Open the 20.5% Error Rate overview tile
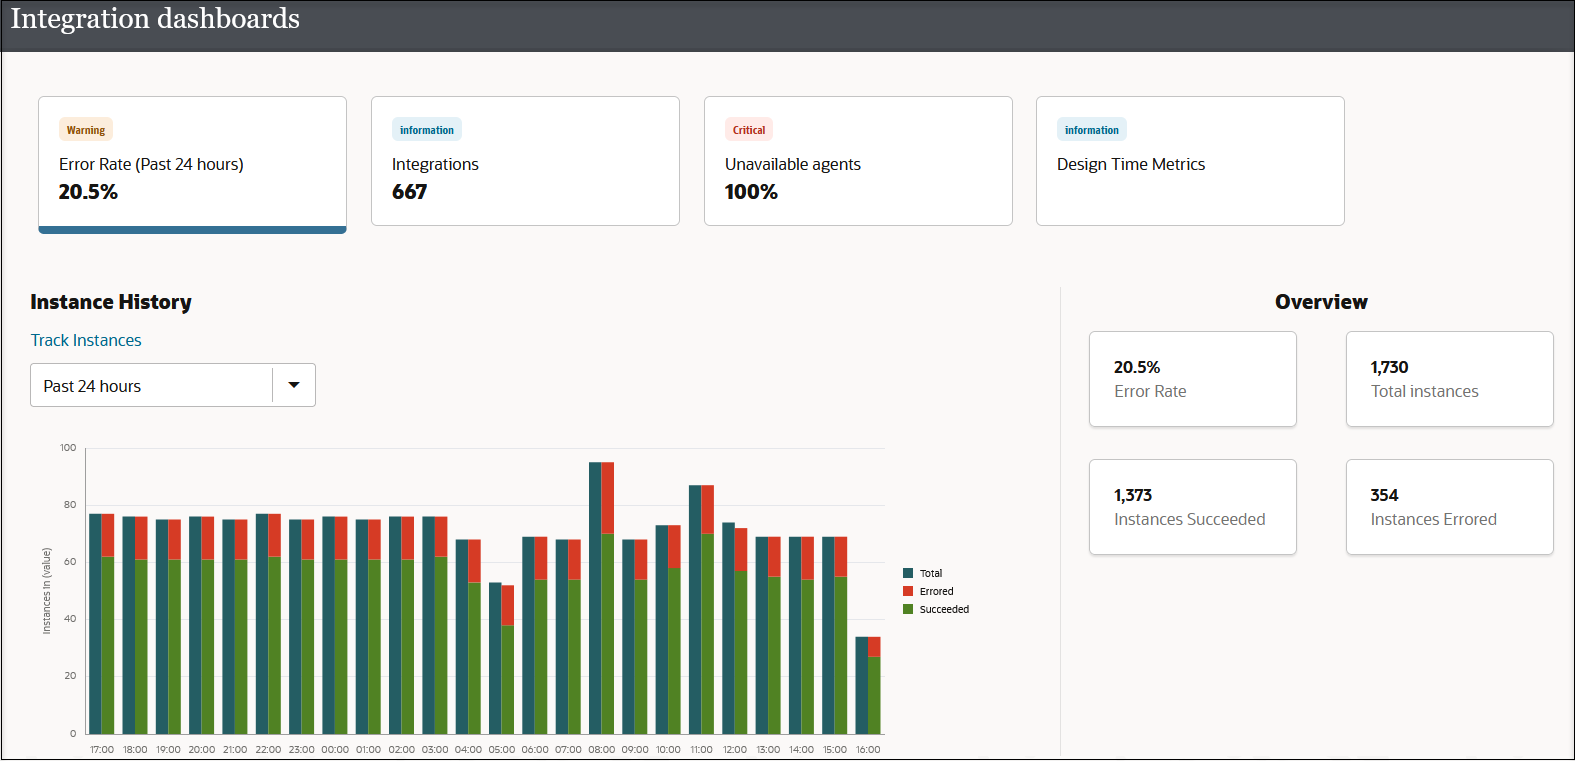Image resolution: width=1575 pixels, height=761 pixels. [1193, 379]
